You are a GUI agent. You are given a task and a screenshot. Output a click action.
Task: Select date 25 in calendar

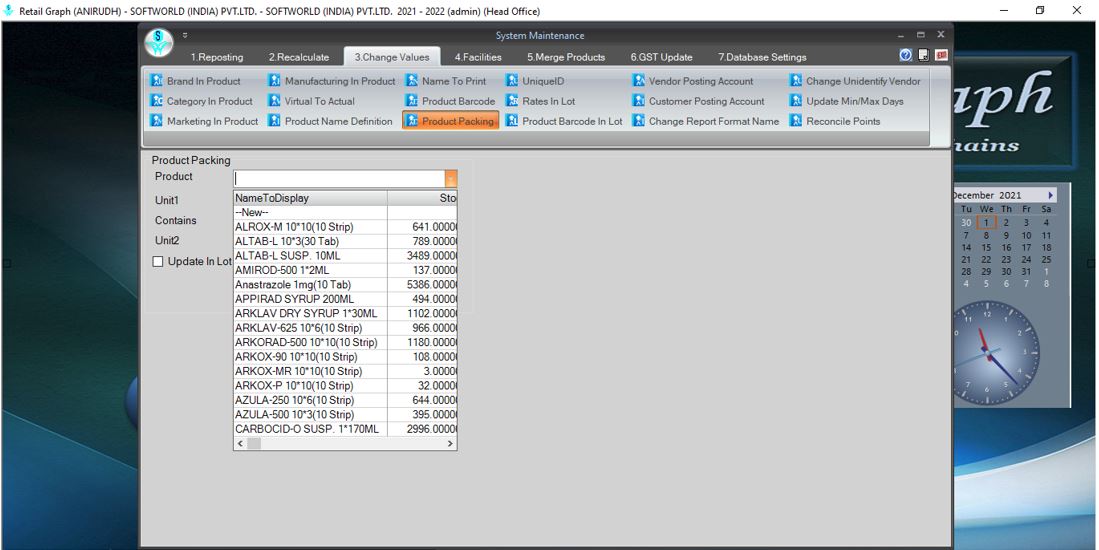pos(1046,259)
